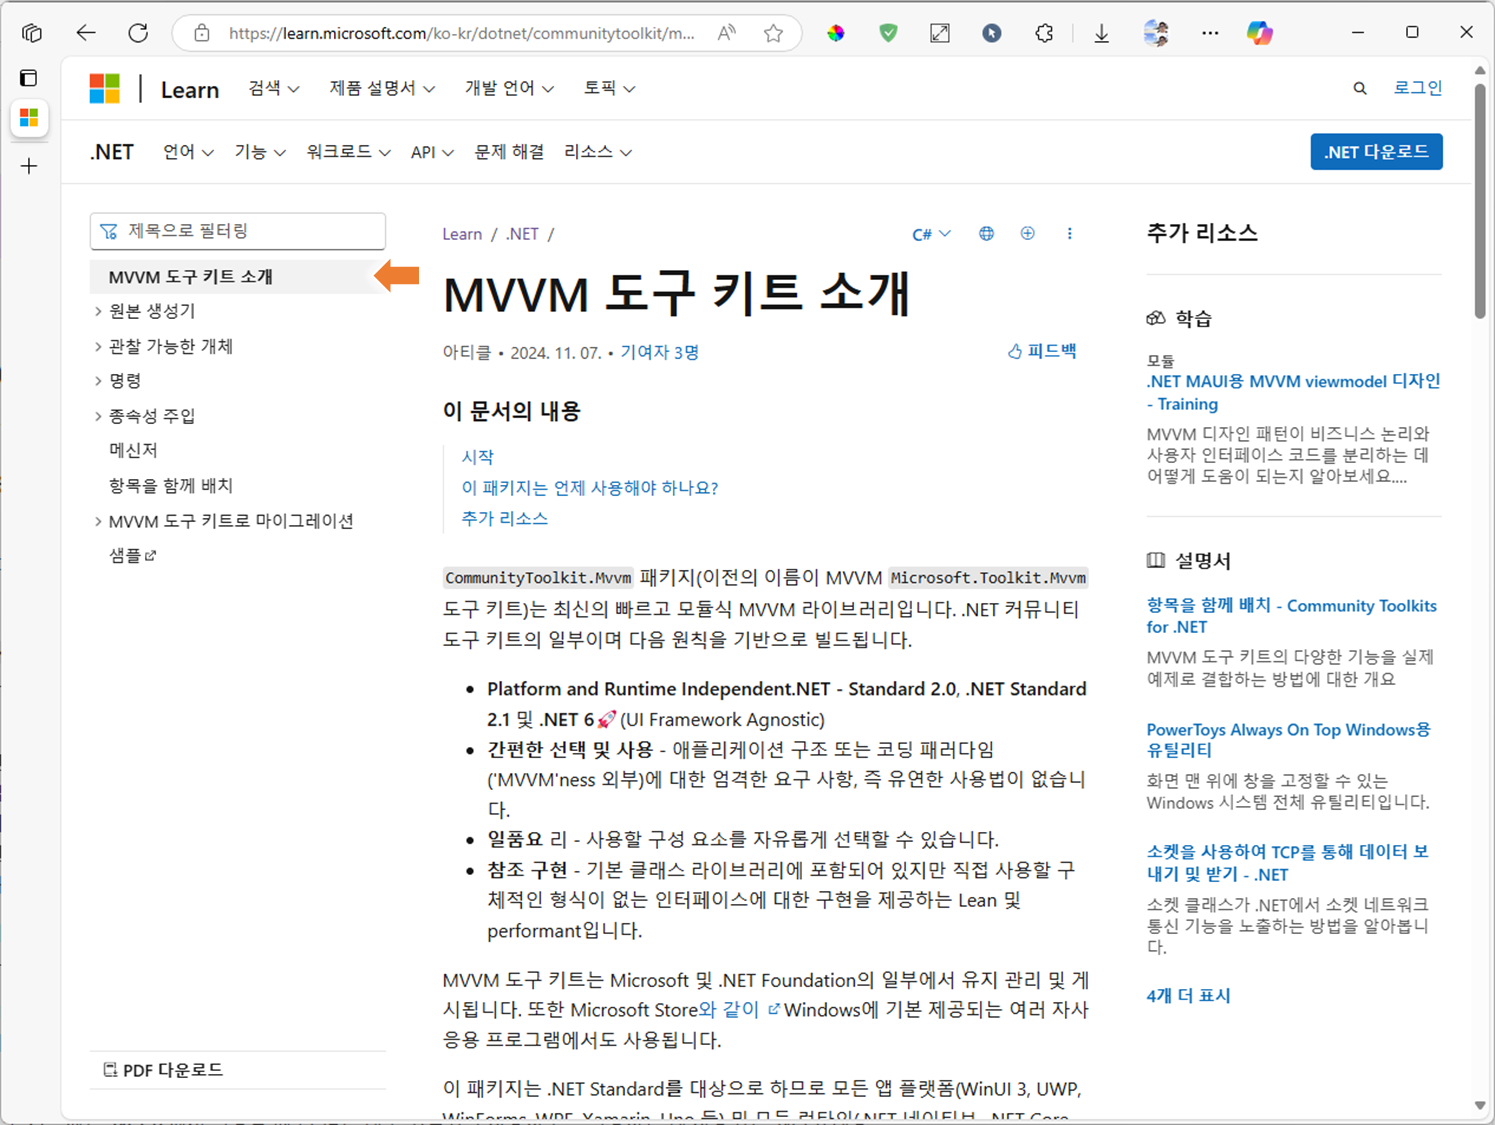Open PowerToys Always On Top link
Image resolution: width=1495 pixels, height=1125 pixels.
pos(1288,740)
